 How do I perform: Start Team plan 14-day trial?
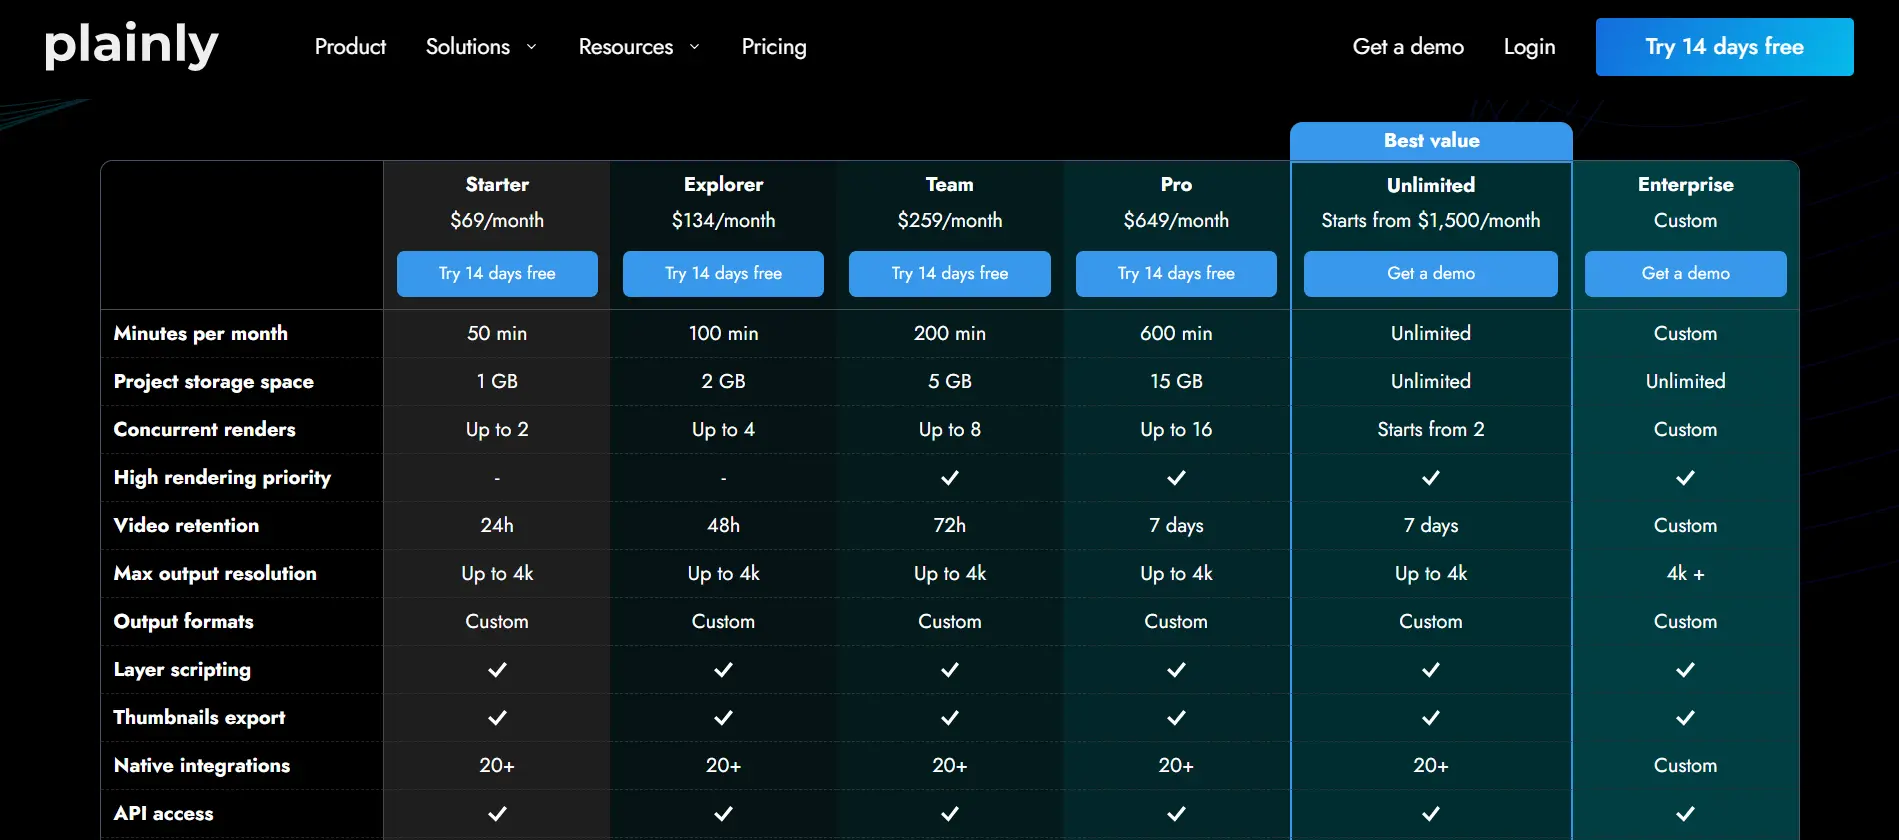coord(950,273)
